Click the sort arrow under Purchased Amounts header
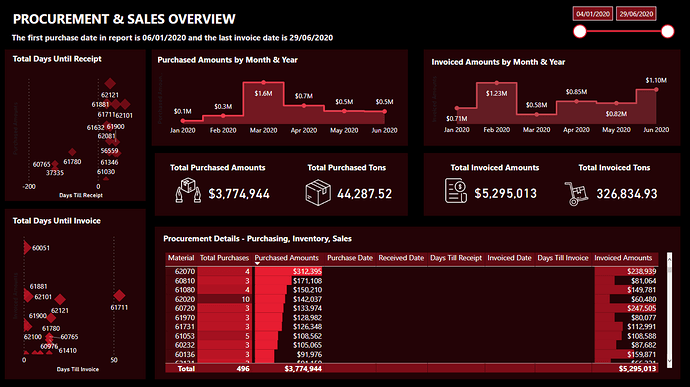 tap(257, 264)
